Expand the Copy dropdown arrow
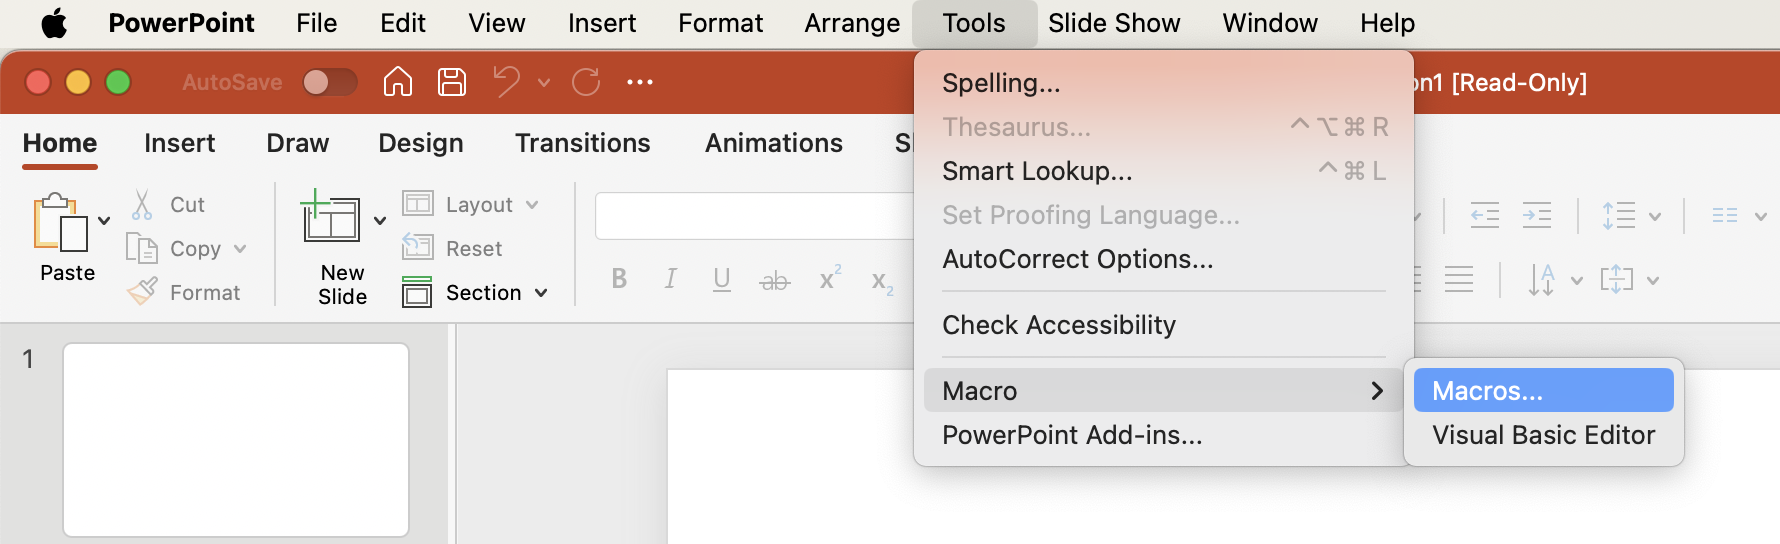 pos(240,249)
